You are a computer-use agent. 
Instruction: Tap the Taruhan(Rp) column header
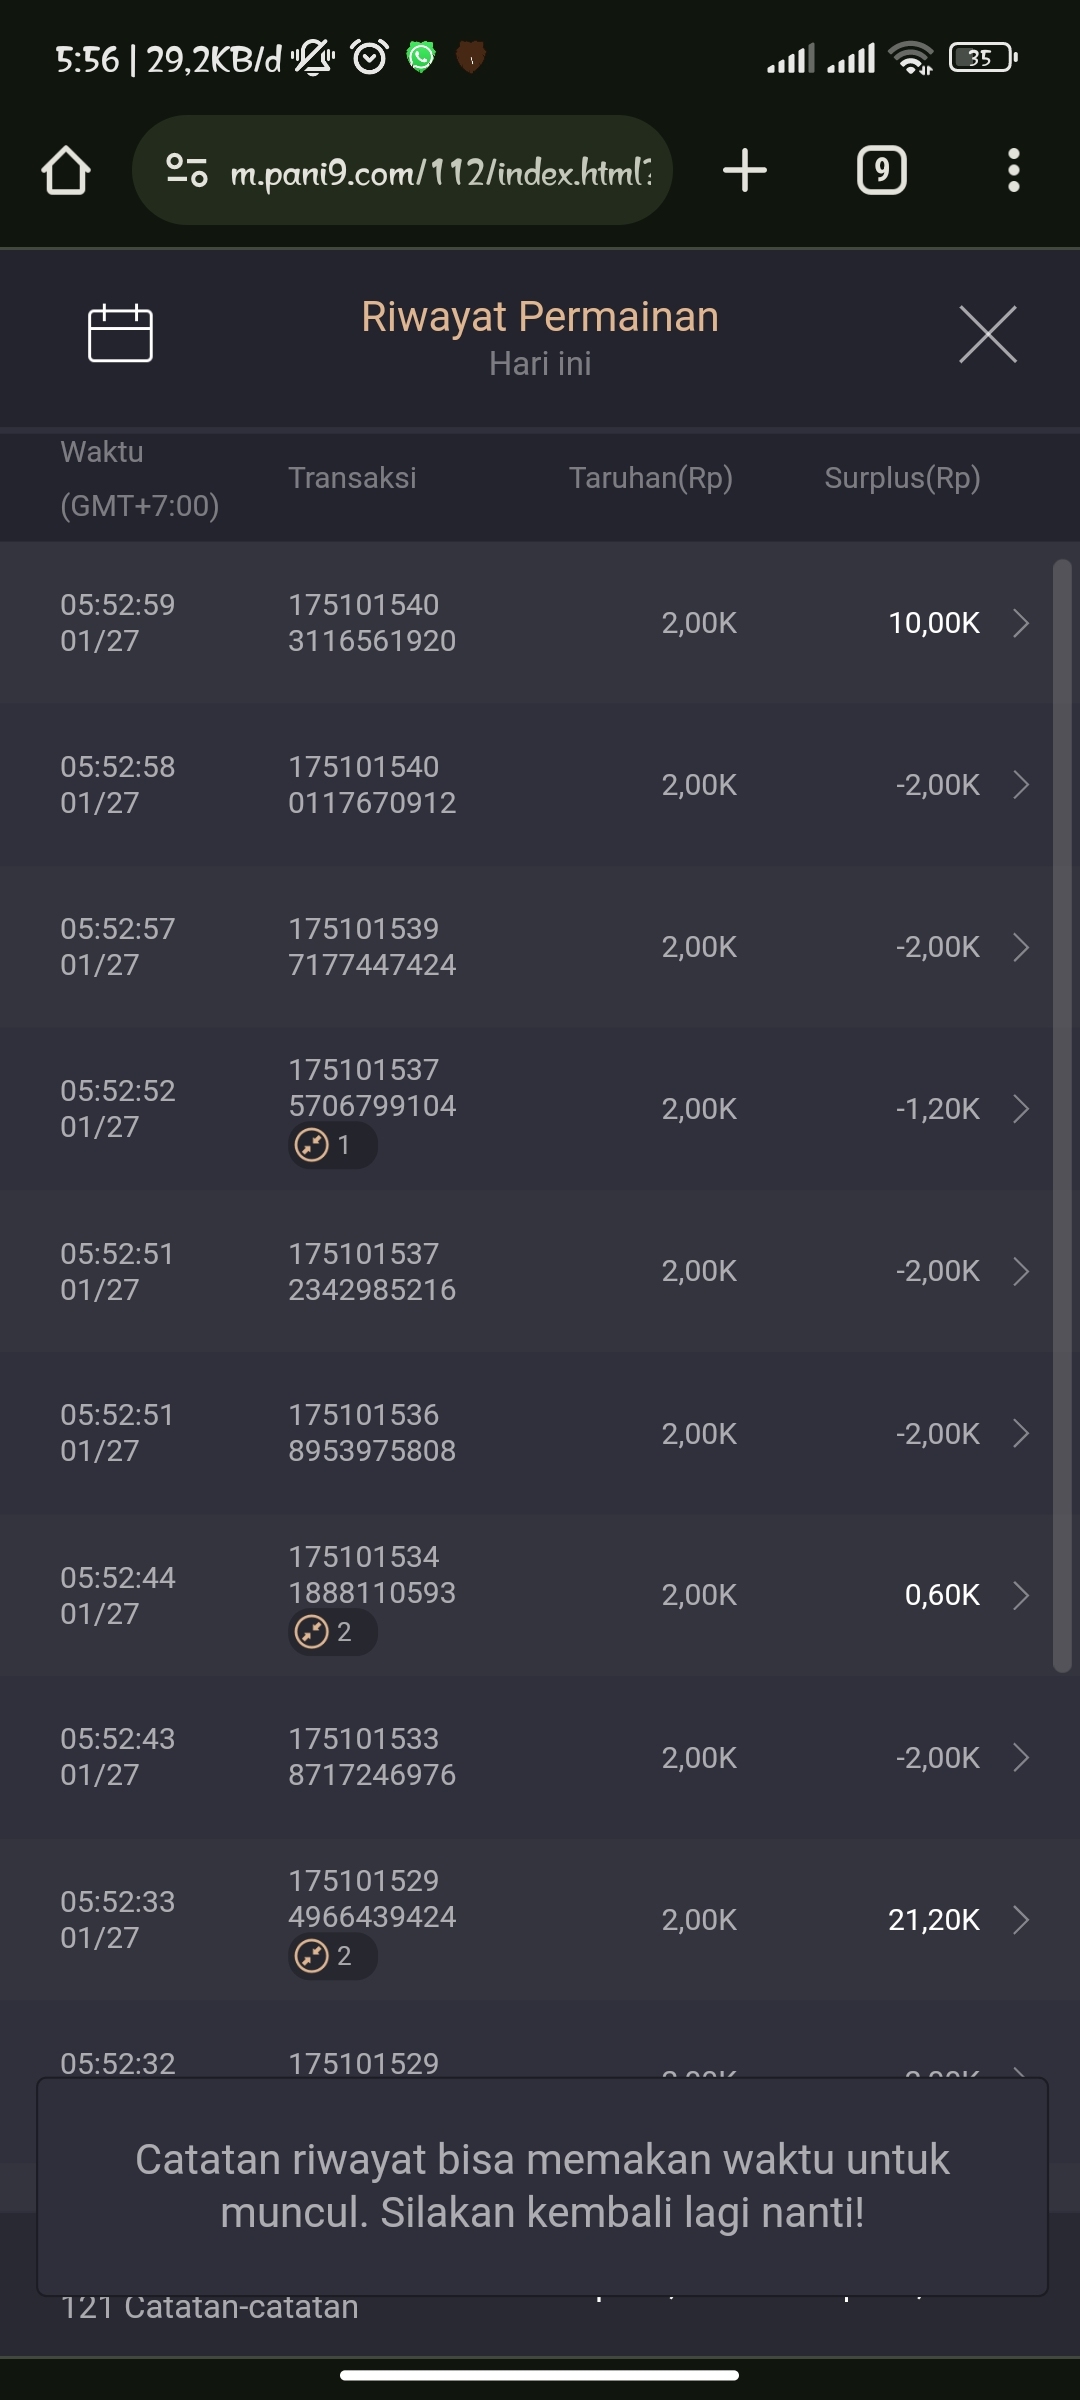click(x=651, y=478)
